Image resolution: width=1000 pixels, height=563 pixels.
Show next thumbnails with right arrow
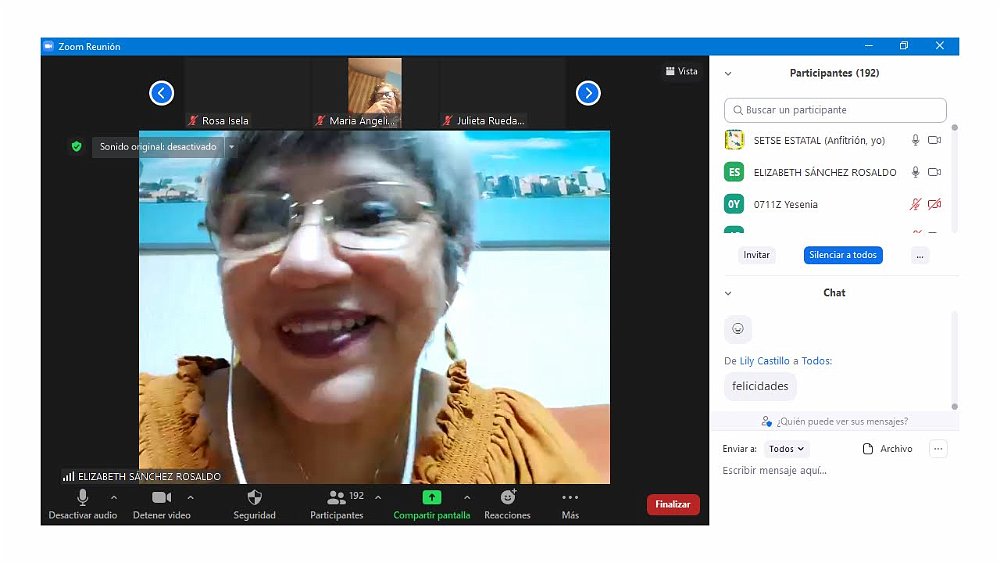[x=588, y=93]
